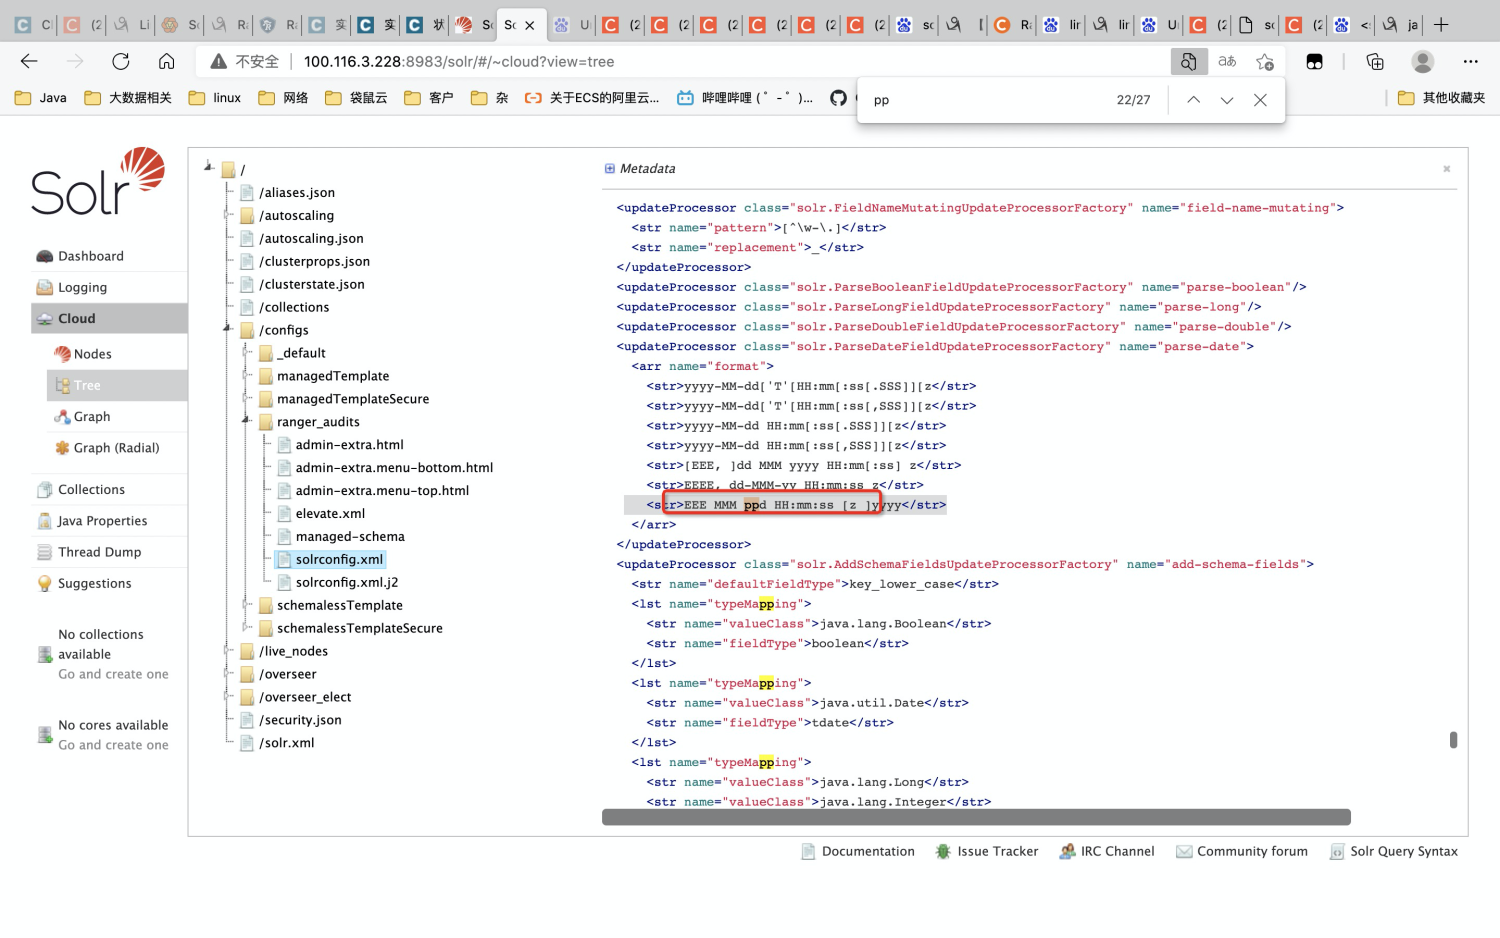Open the browser collections icon
Image resolution: width=1500 pixels, height=938 pixels.
[1375, 62]
